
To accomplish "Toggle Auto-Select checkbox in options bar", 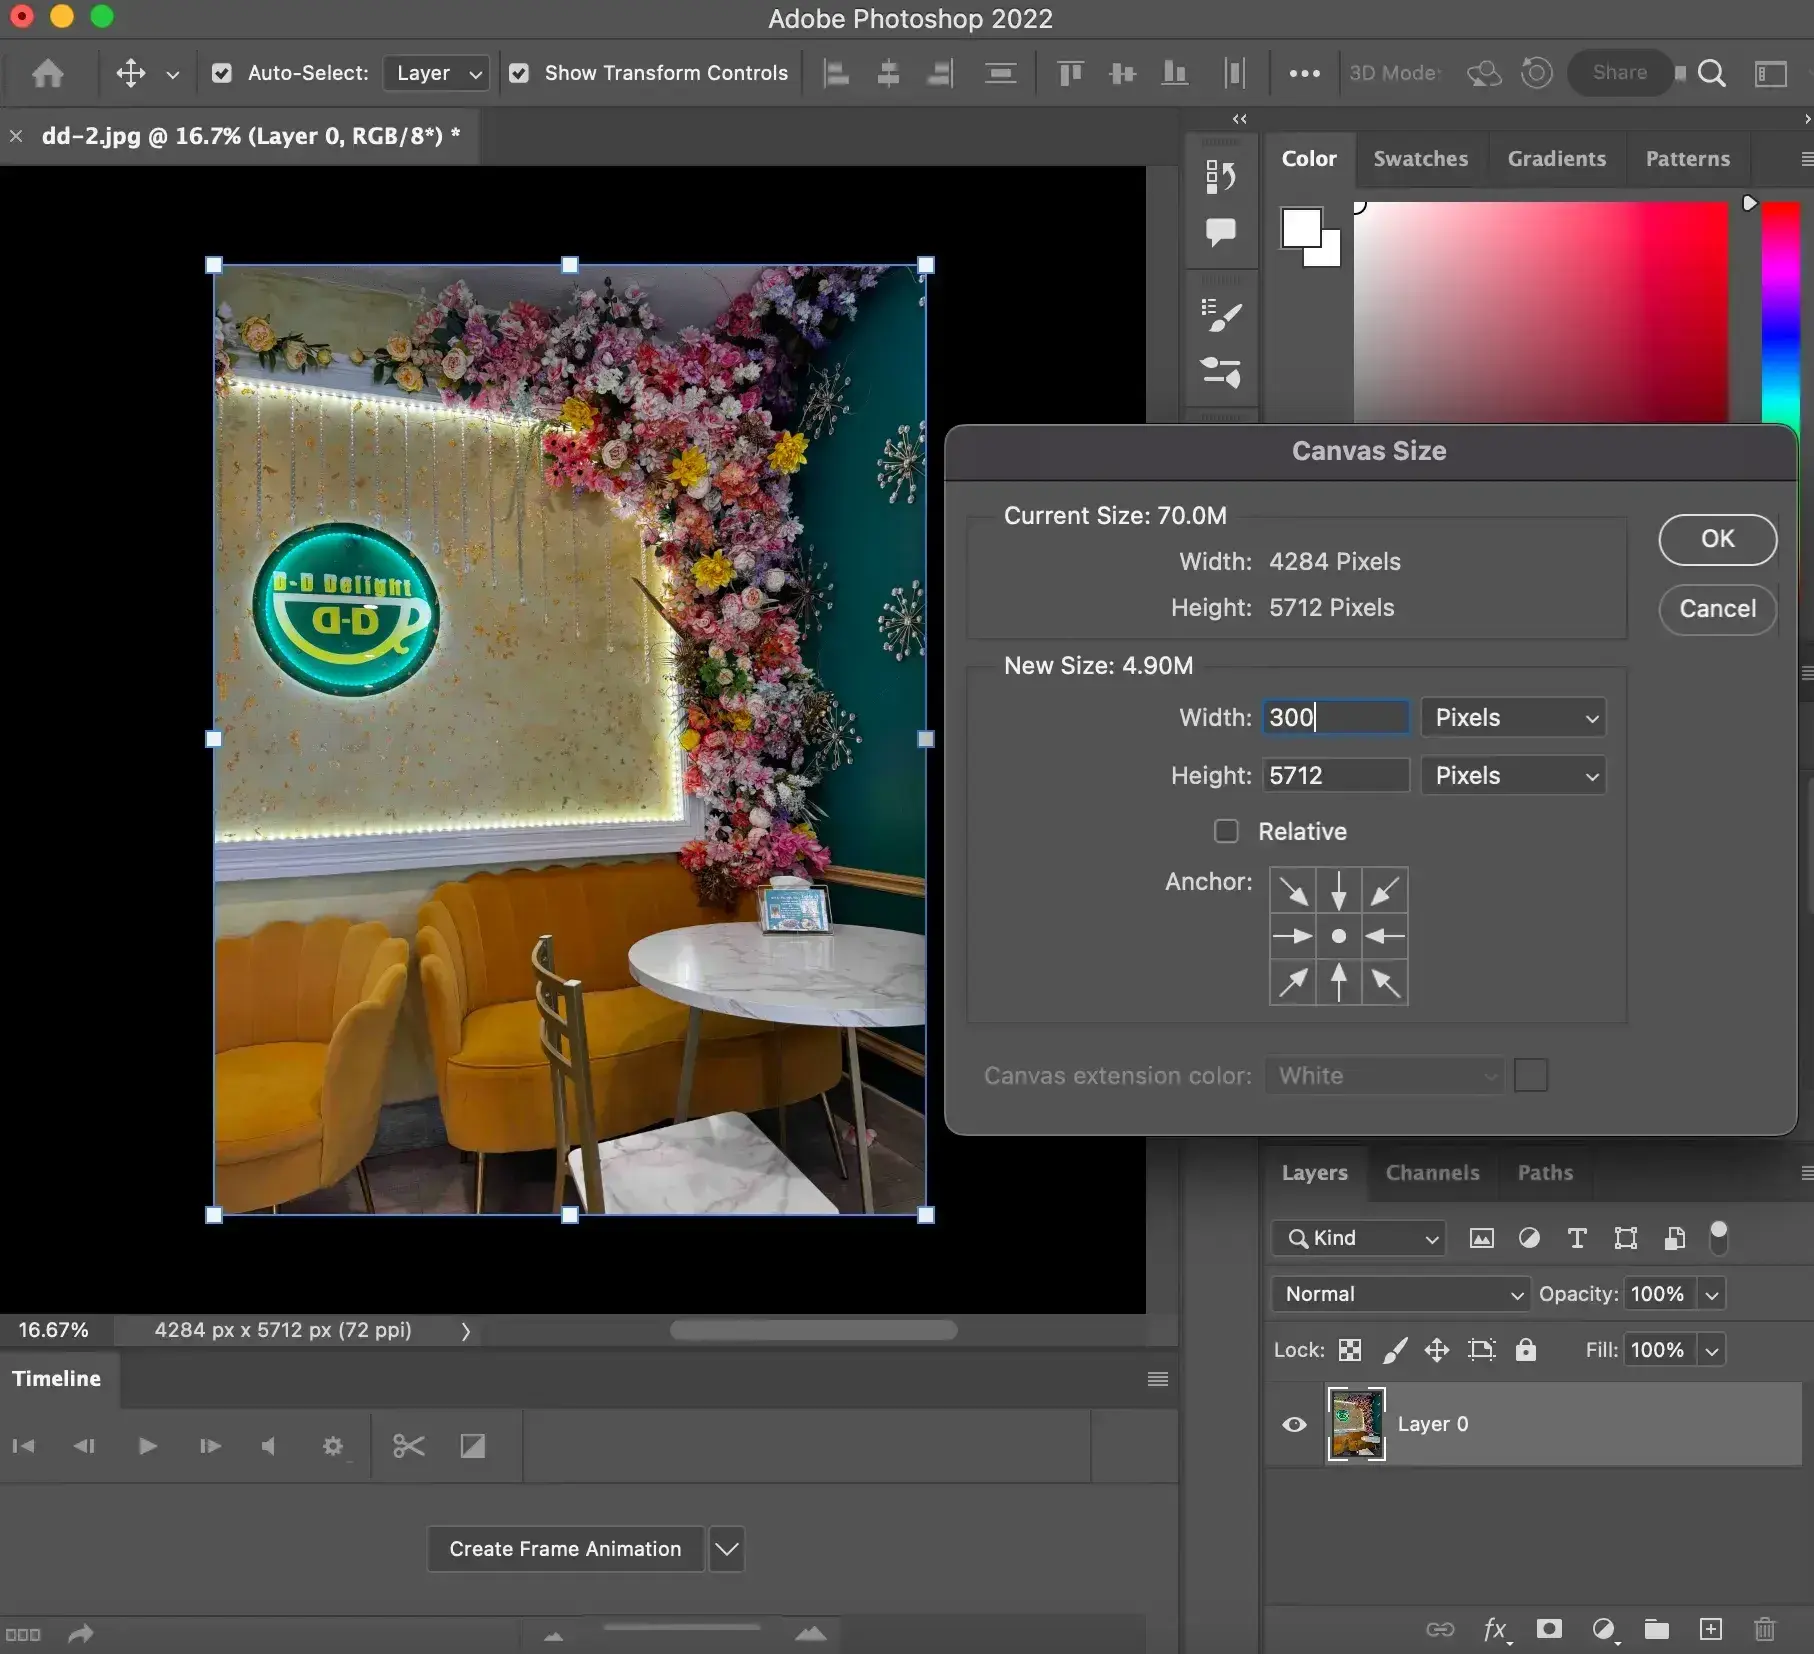I will 222,73.
